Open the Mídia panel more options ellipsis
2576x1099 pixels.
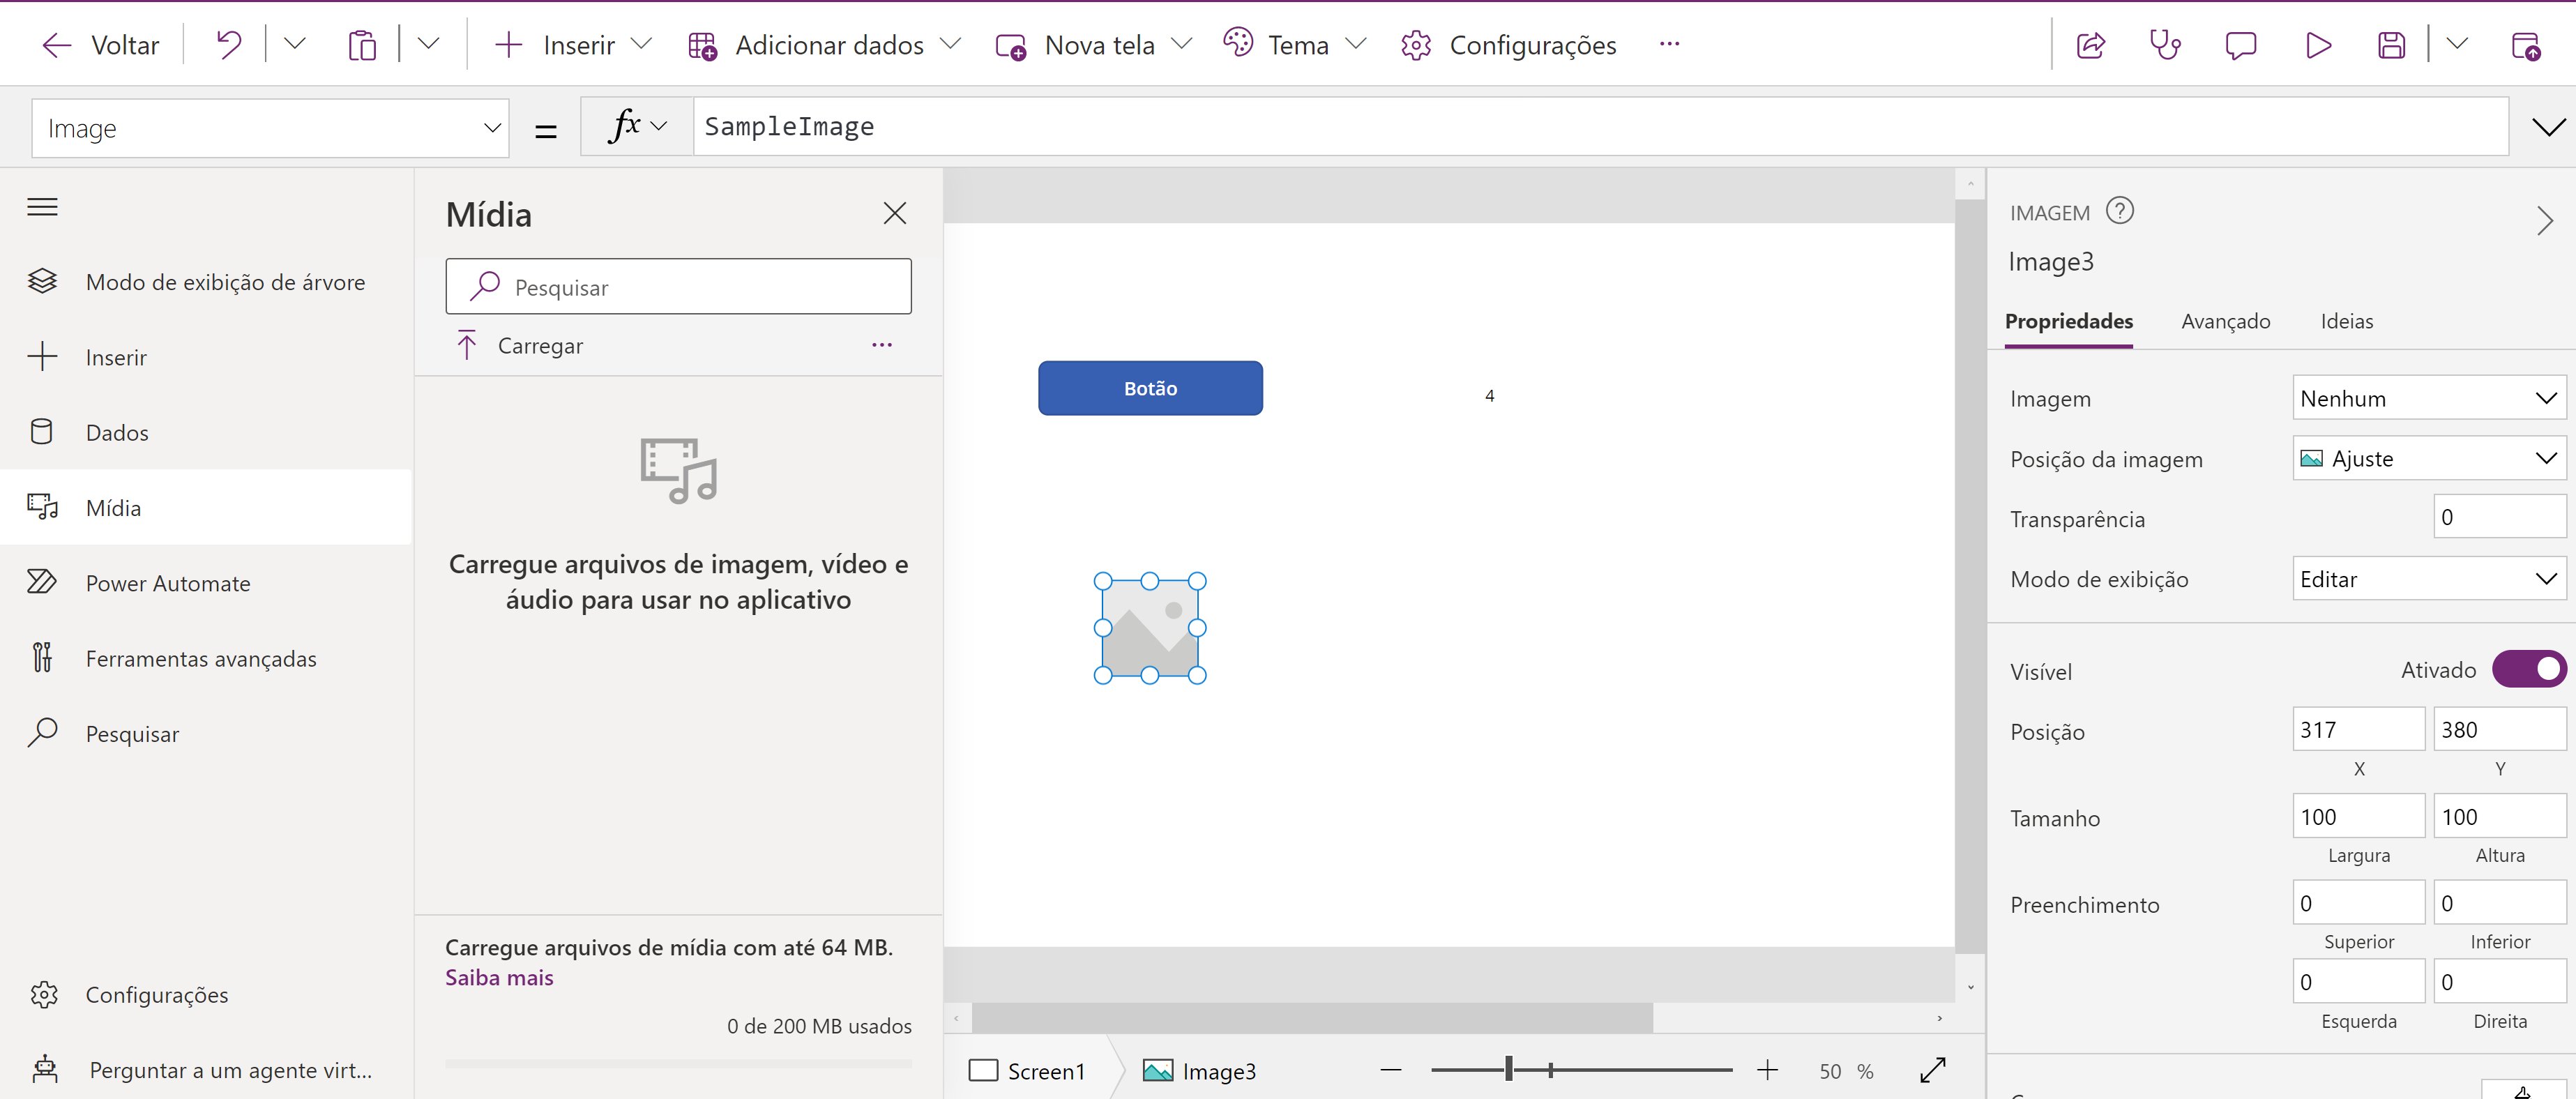coord(881,345)
